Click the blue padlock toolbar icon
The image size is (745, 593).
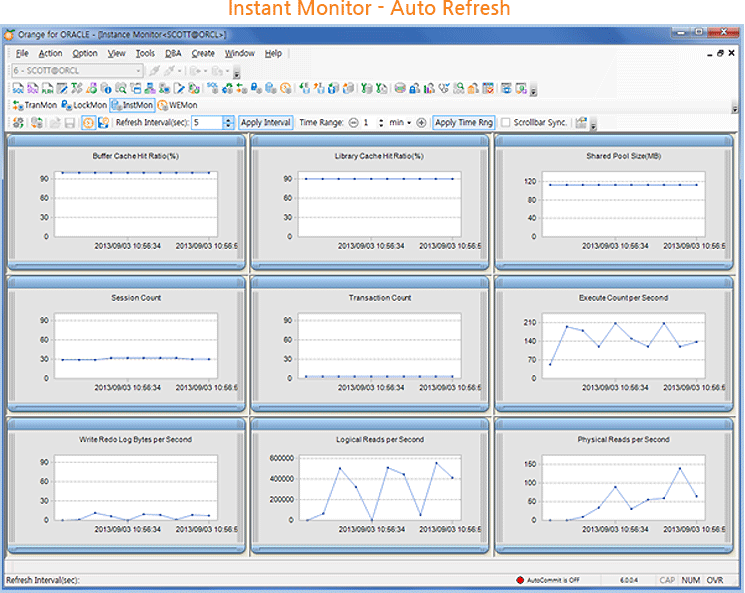tap(414, 88)
